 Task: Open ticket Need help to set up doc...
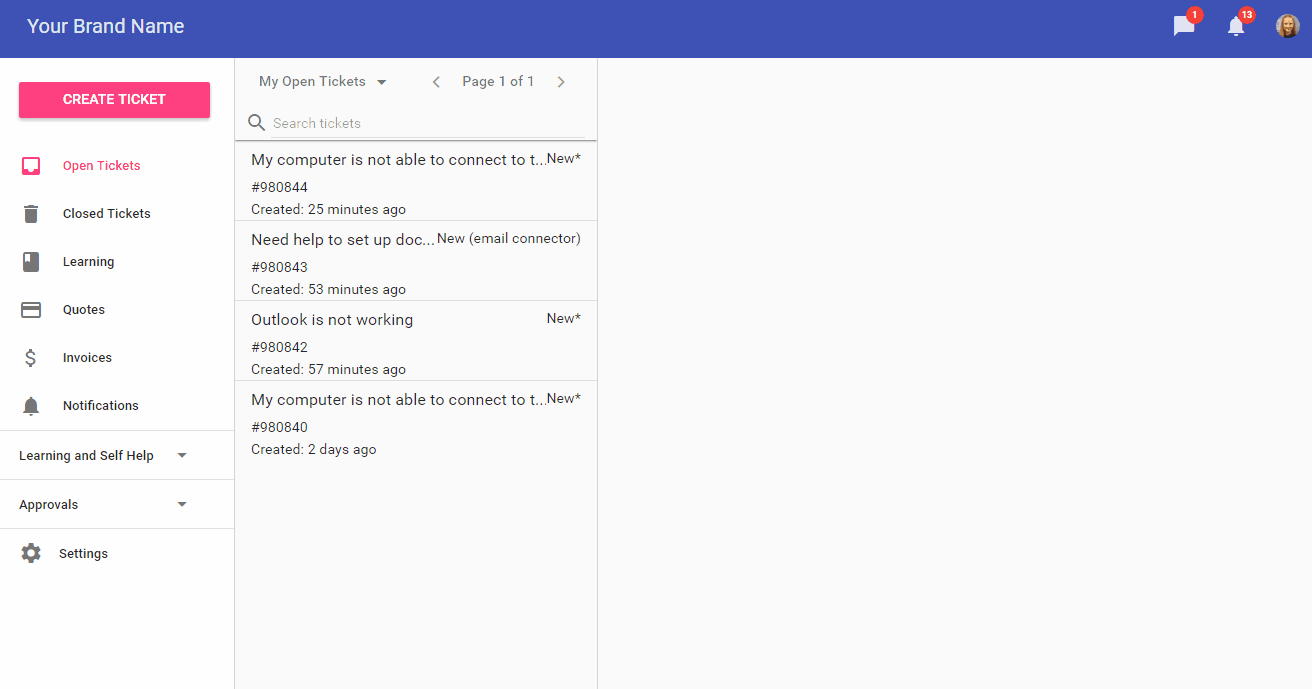343,240
